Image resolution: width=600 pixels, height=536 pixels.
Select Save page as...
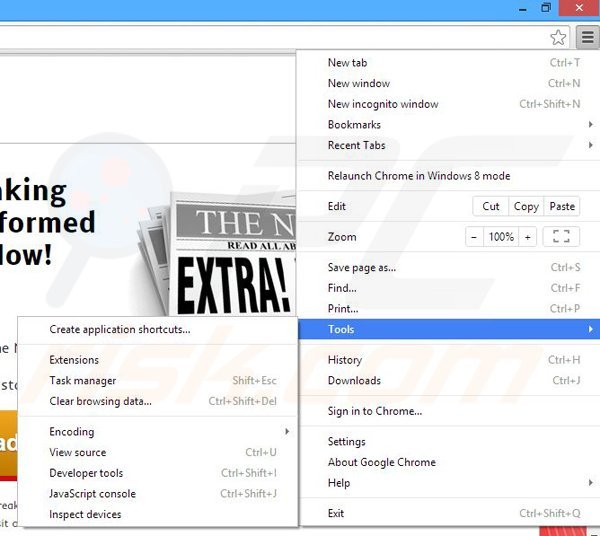point(449,267)
